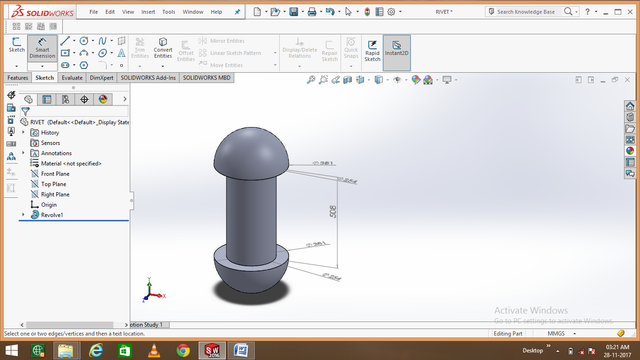Click the Sketch tool icon
Viewport: 640px width, 360px height.
click(x=17, y=44)
